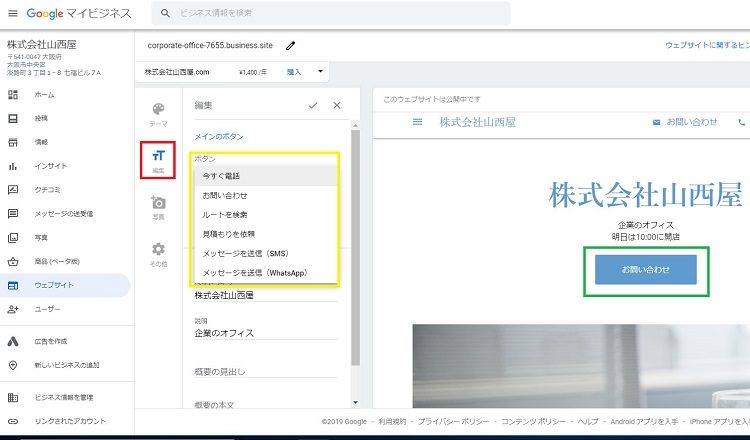Select メッセージを送信 (WhatsApp) option

tap(265, 273)
